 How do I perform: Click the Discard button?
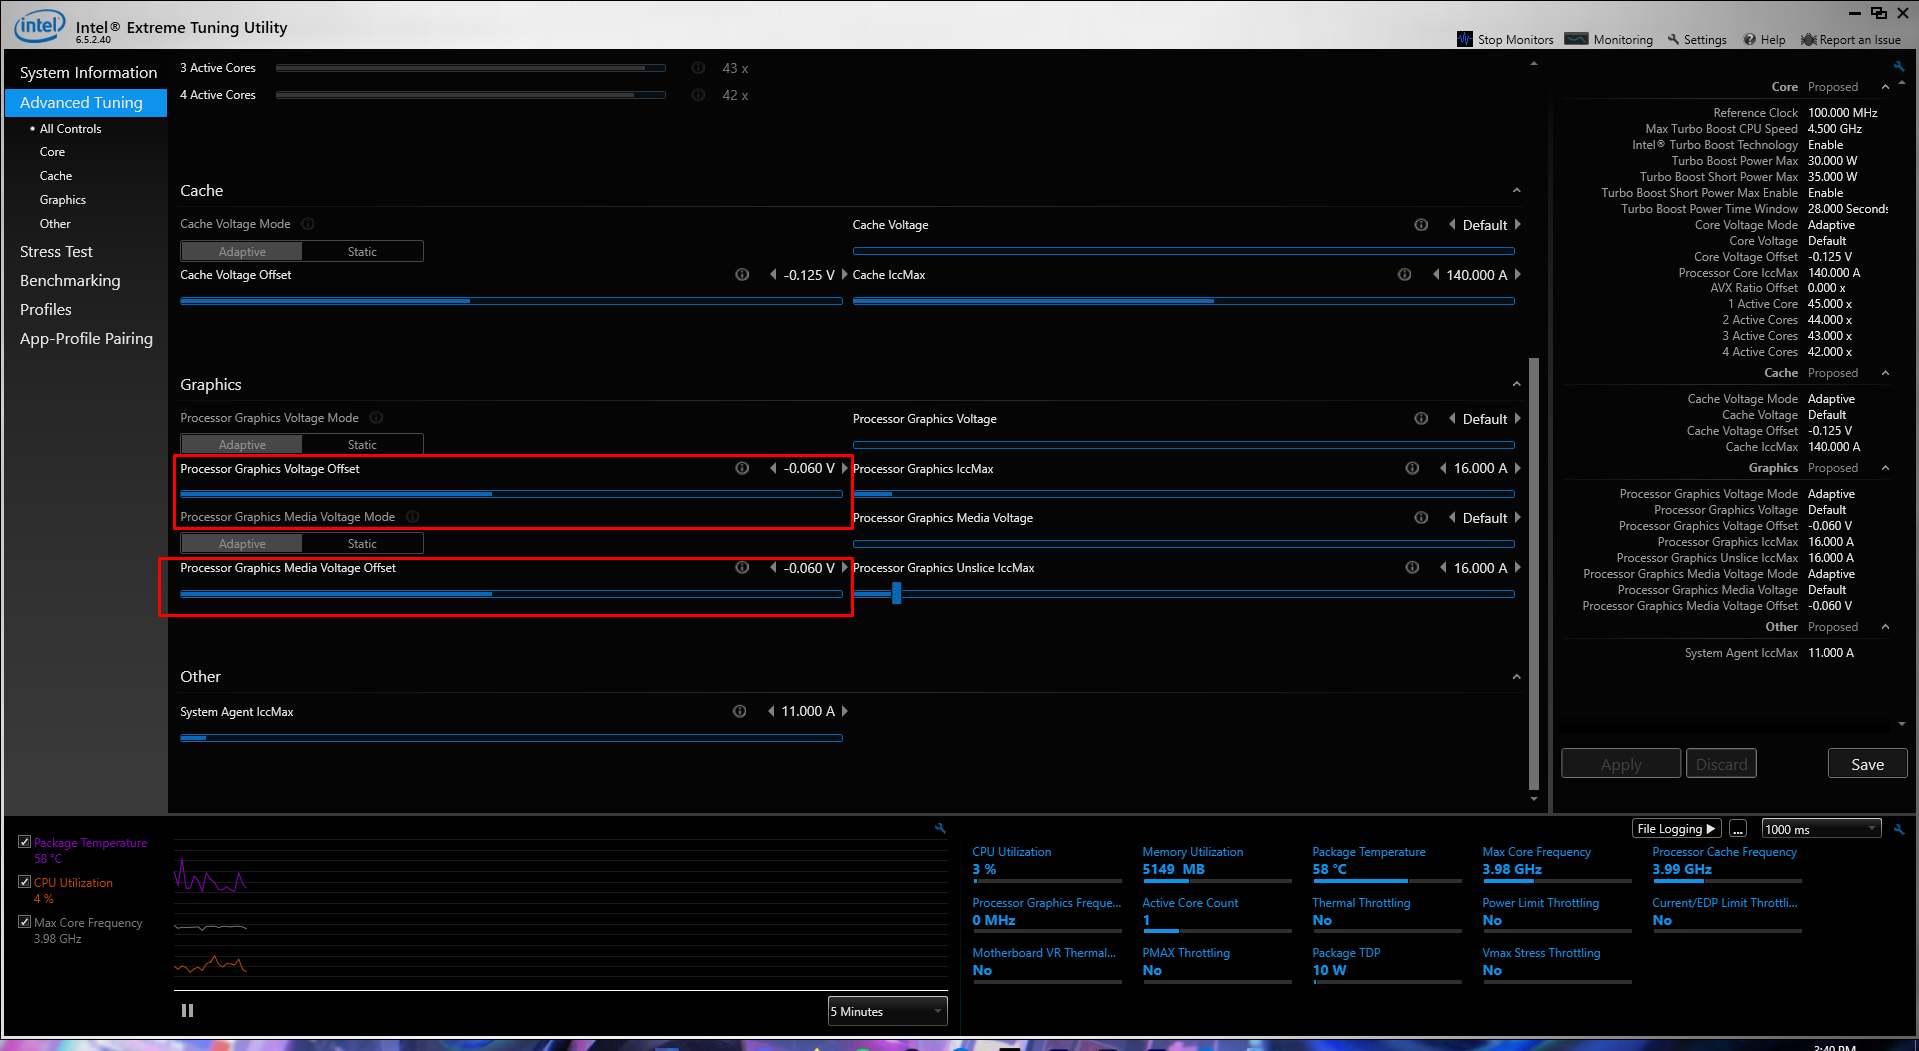(x=1721, y=764)
